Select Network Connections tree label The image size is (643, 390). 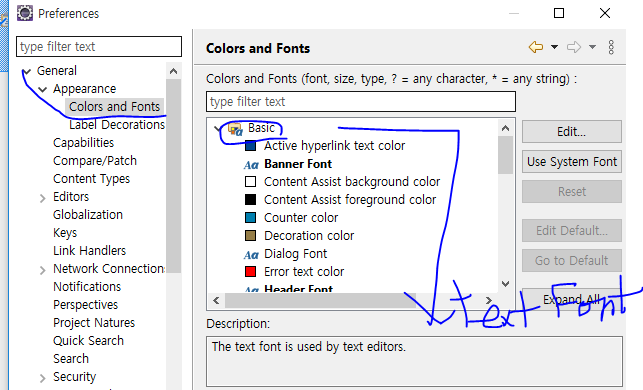coord(109,269)
